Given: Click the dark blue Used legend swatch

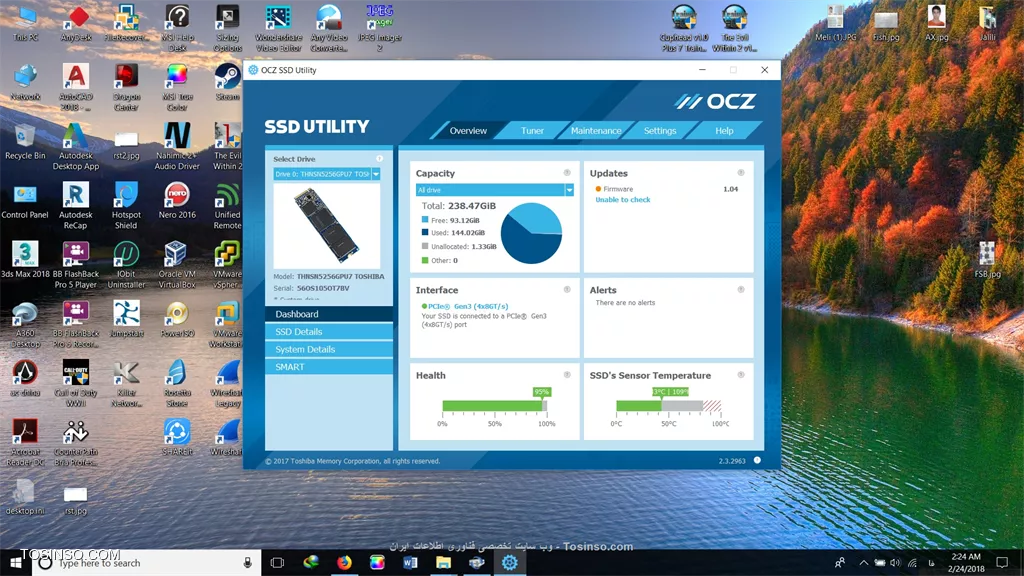Looking at the screenshot, I should point(425,232).
